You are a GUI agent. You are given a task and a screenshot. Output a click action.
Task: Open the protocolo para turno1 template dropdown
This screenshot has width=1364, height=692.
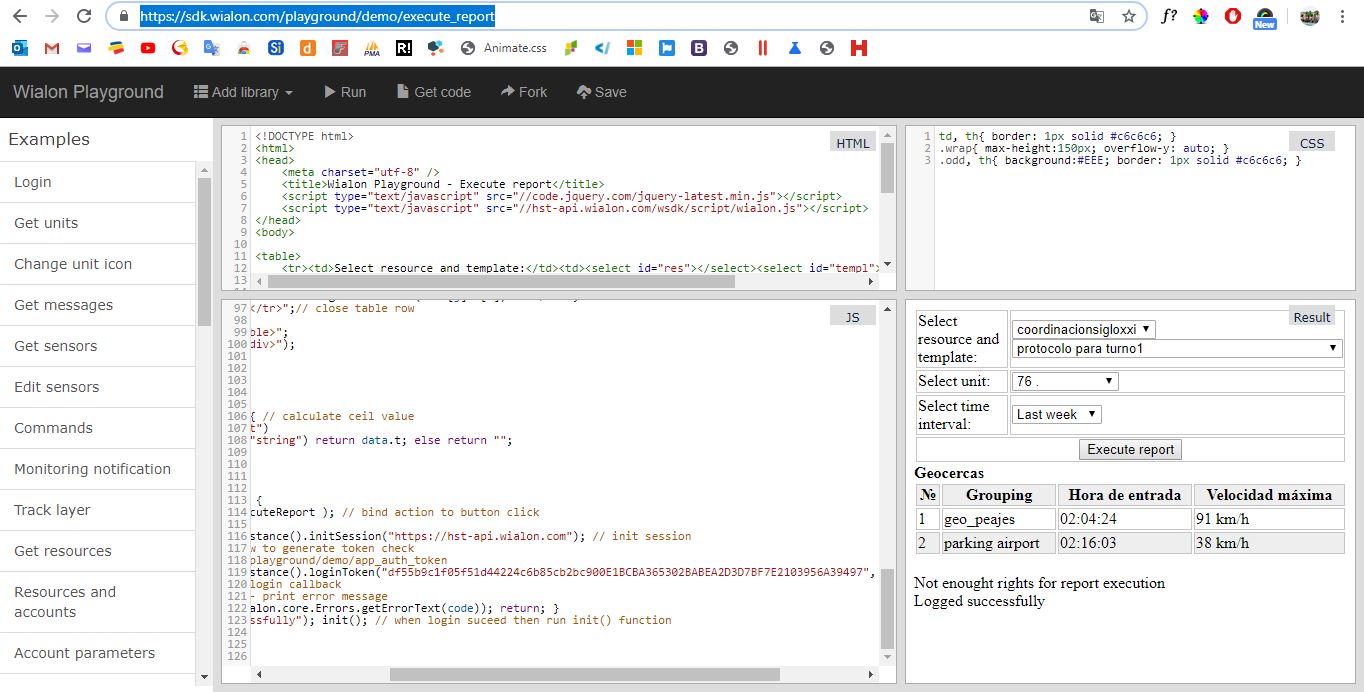pyautogui.click(x=1176, y=349)
